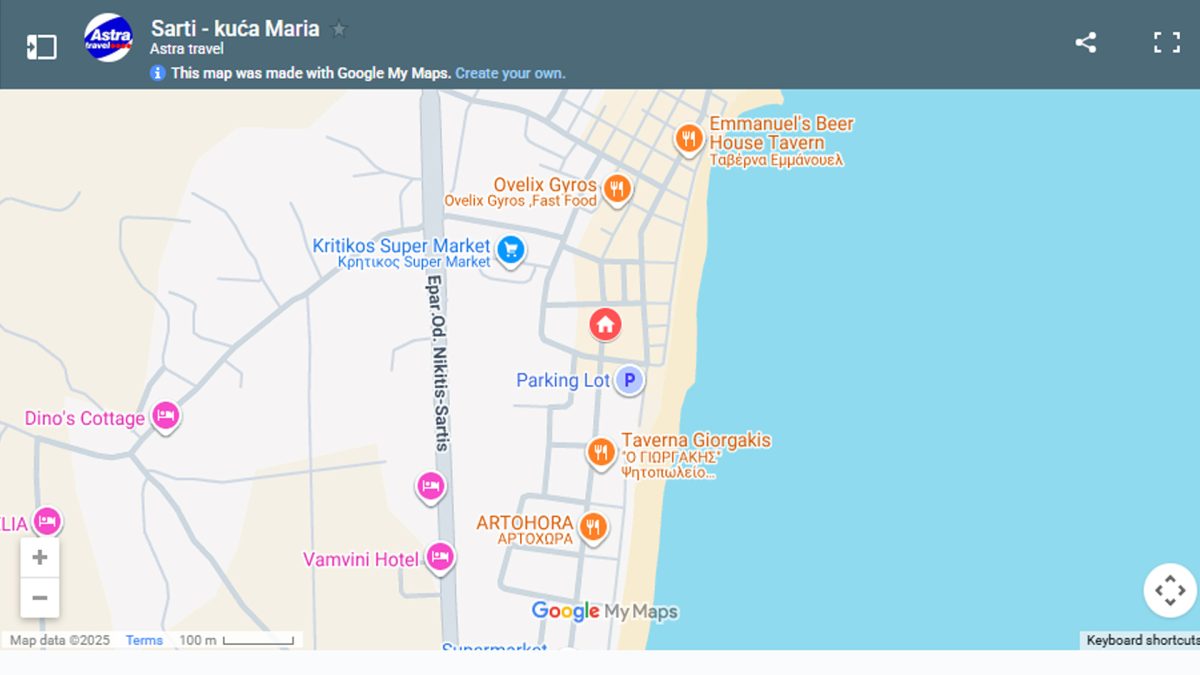This screenshot has height=675, width=1200.
Task: Click the Astra travel logo
Action: coord(108,38)
